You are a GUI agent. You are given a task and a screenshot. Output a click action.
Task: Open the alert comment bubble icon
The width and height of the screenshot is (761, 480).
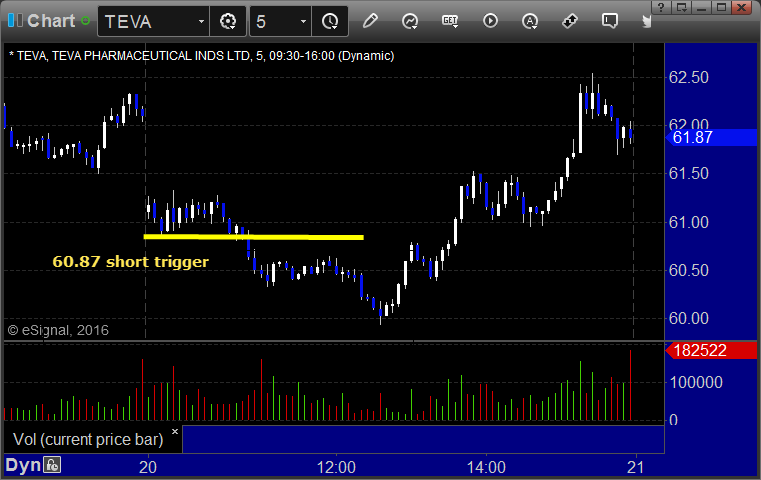point(610,21)
